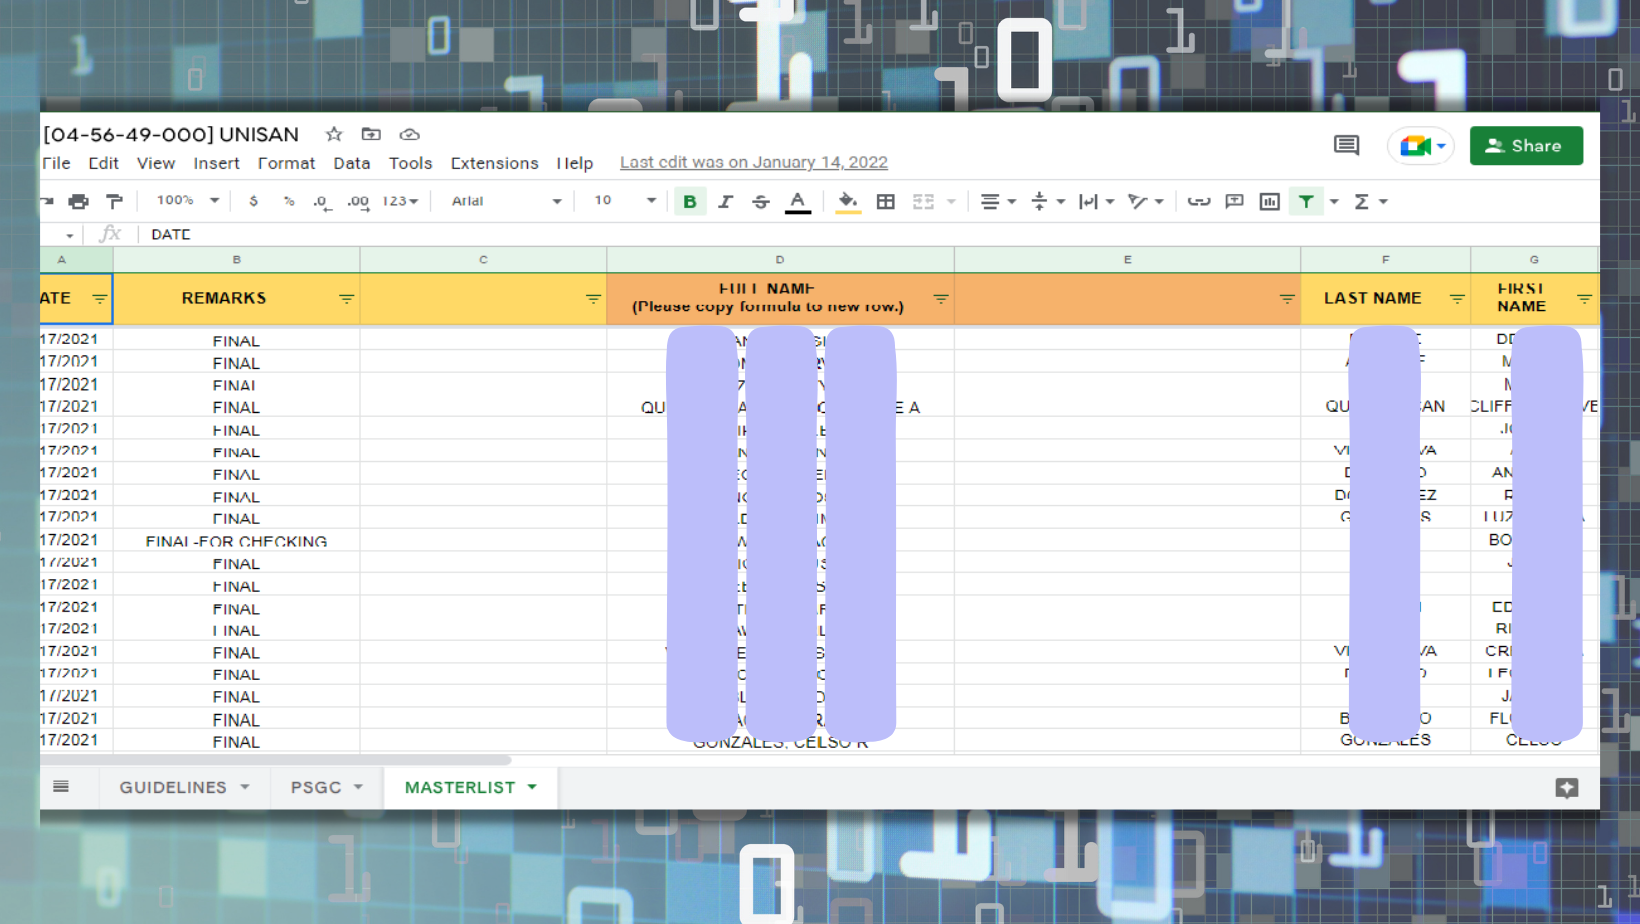Open the Insert menu
The width and height of the screenshot is (1640, 924).
tap(216, 163)
